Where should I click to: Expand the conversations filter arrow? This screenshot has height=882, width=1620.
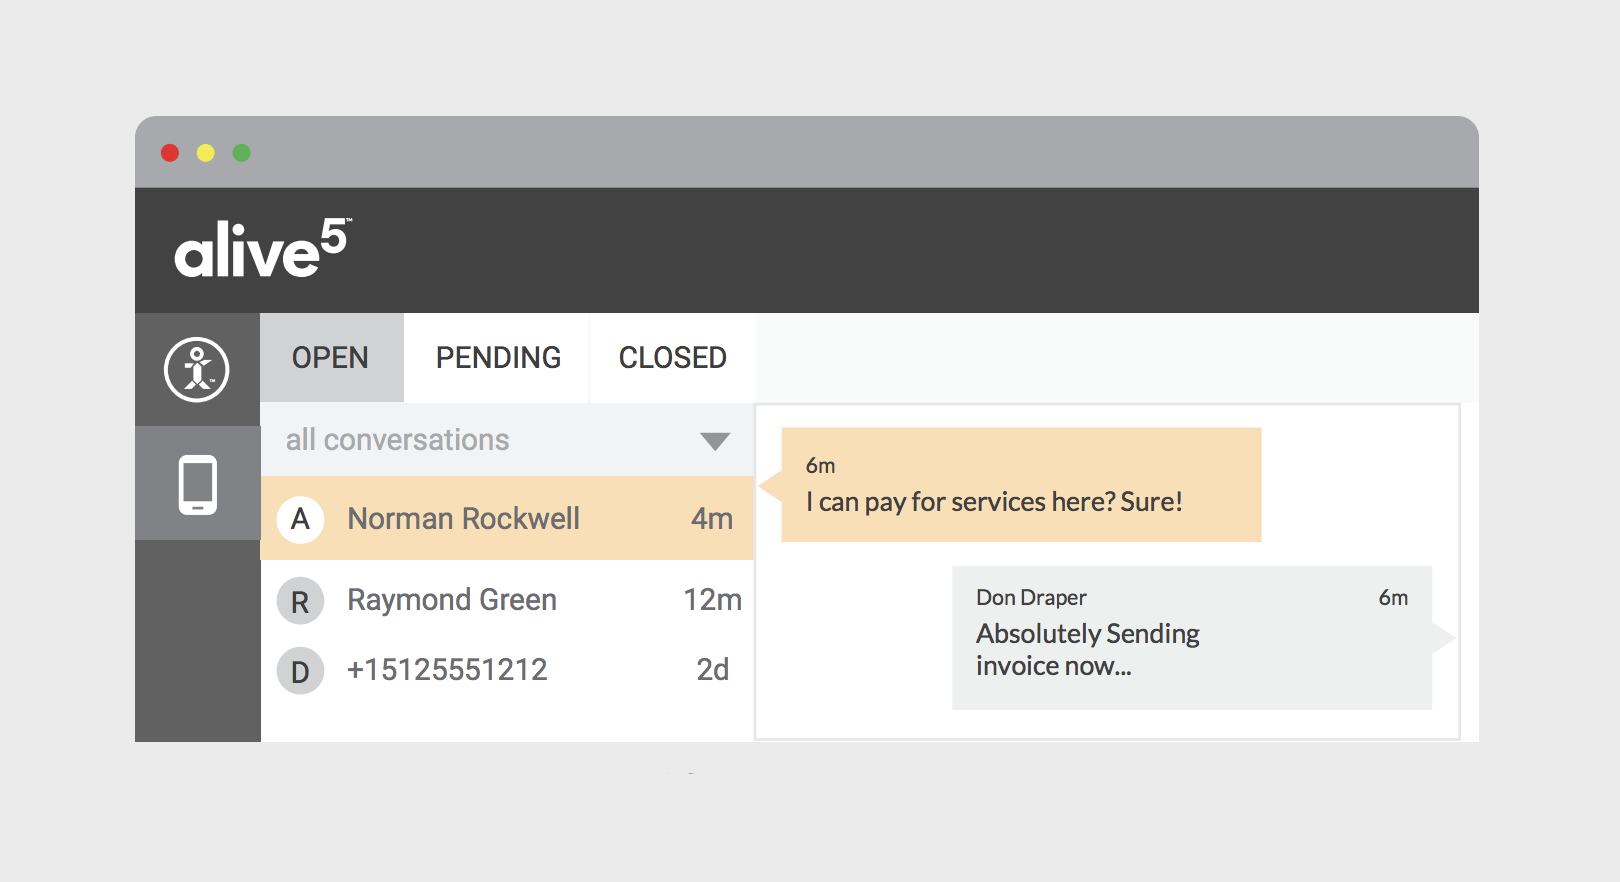tap(715, 441)
